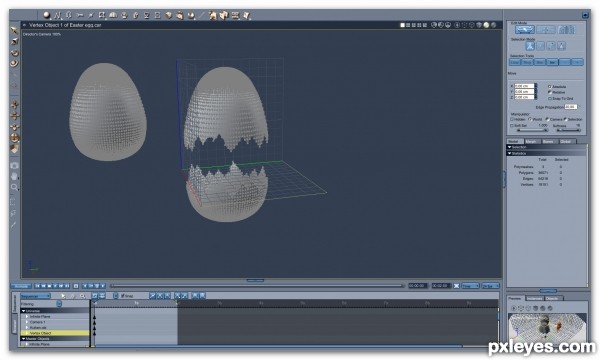This screenshot has width=600, height=360.
Task: Choose the magnifier zoom tool
Action: coord(14,187)
